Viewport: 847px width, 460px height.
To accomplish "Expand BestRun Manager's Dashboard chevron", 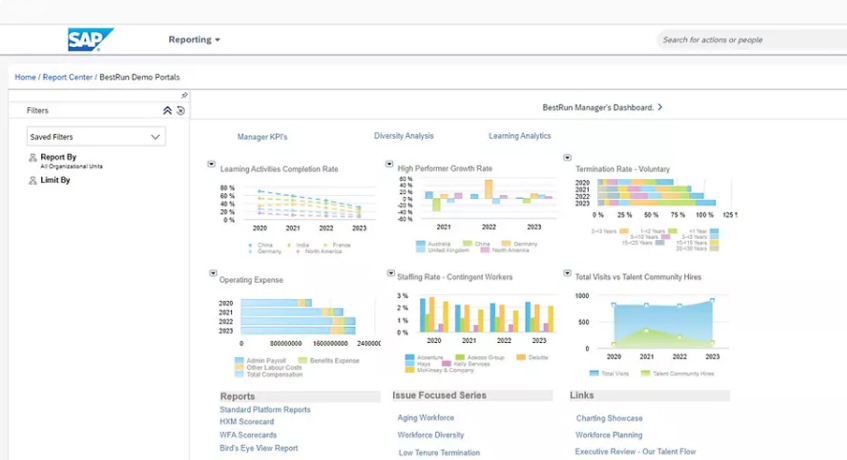I will click(x=660, y=107).
